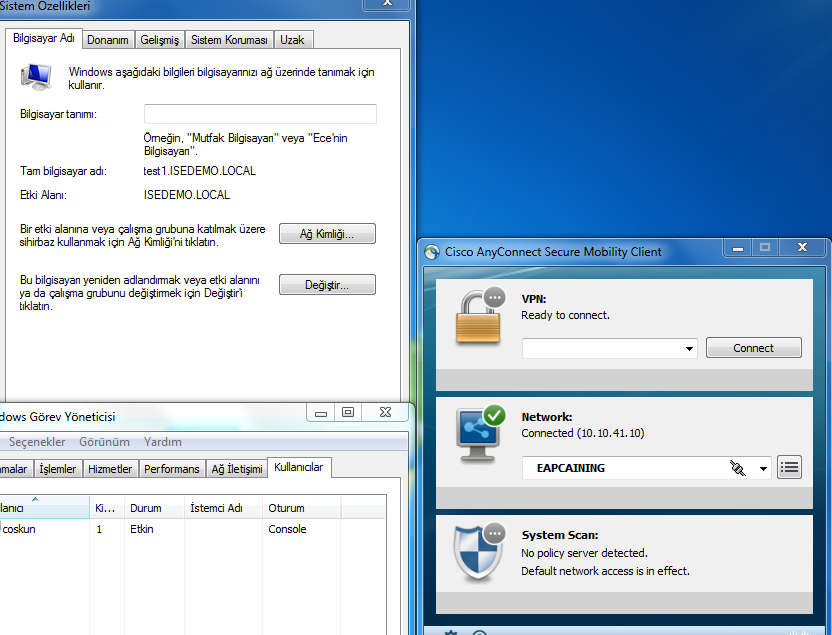
Task: Open the İşlemler tab in Task Manager
Action: (58, 469)
